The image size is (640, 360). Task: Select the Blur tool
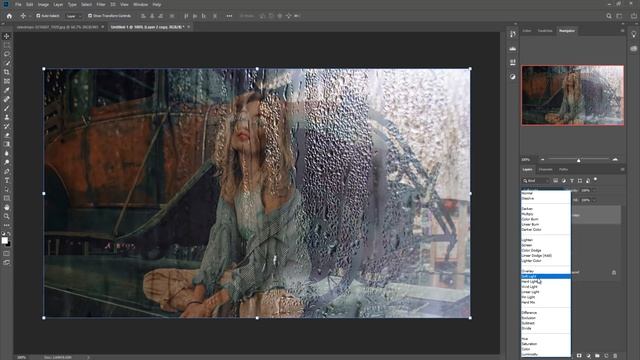click(7, 153)
